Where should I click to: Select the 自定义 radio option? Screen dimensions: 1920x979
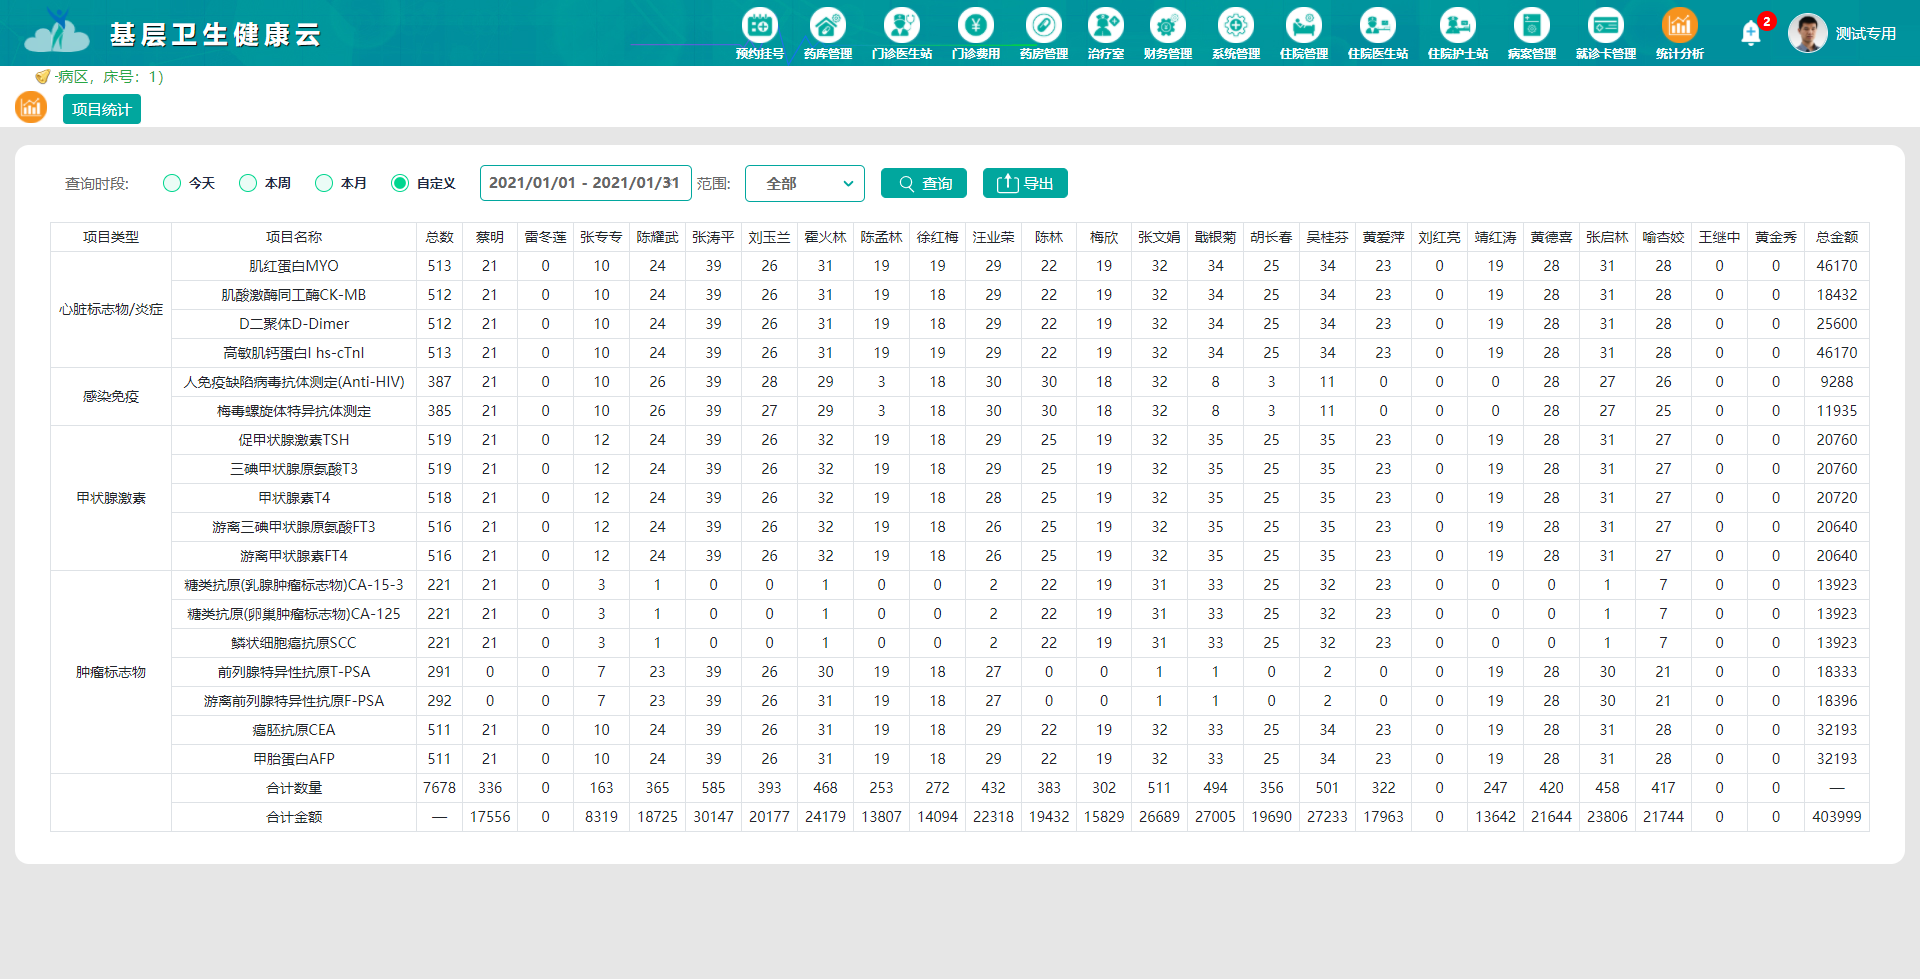pos(400,183)
